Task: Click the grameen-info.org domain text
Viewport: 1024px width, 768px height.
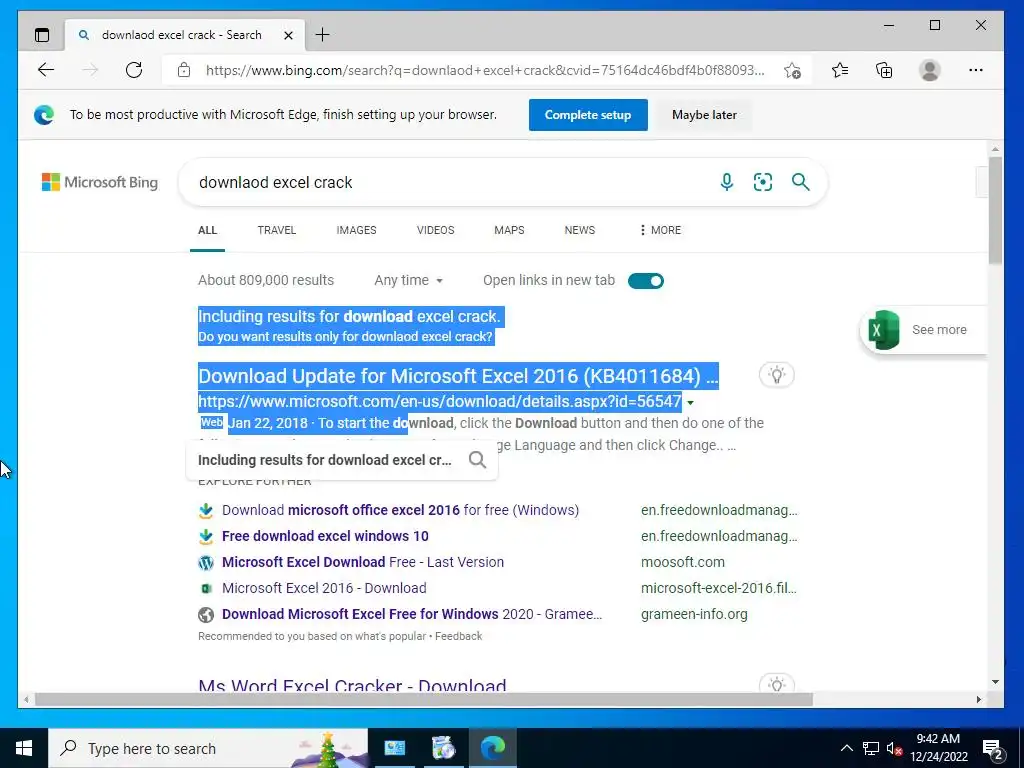Action: tap(694, 615)
